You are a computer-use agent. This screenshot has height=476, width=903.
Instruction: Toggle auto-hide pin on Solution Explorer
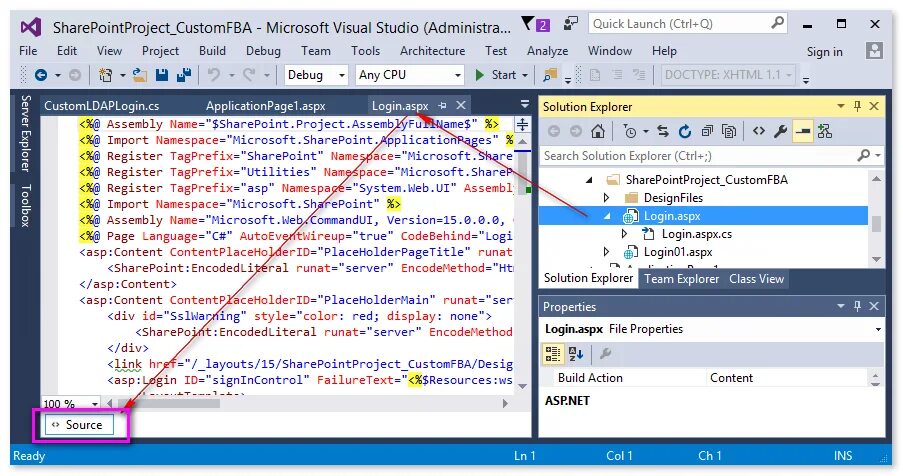coord(858,106)
